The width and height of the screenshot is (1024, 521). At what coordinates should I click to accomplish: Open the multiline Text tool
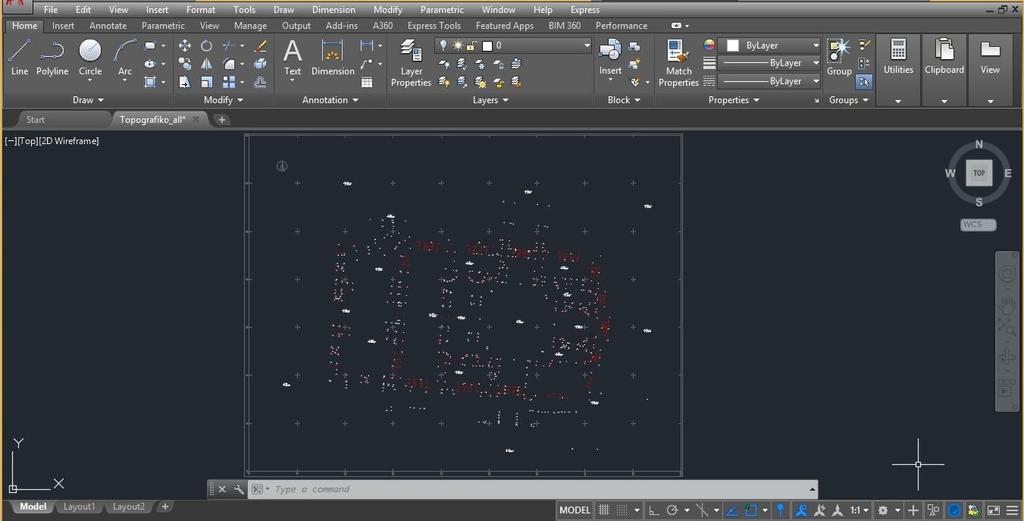click(293, 57)
